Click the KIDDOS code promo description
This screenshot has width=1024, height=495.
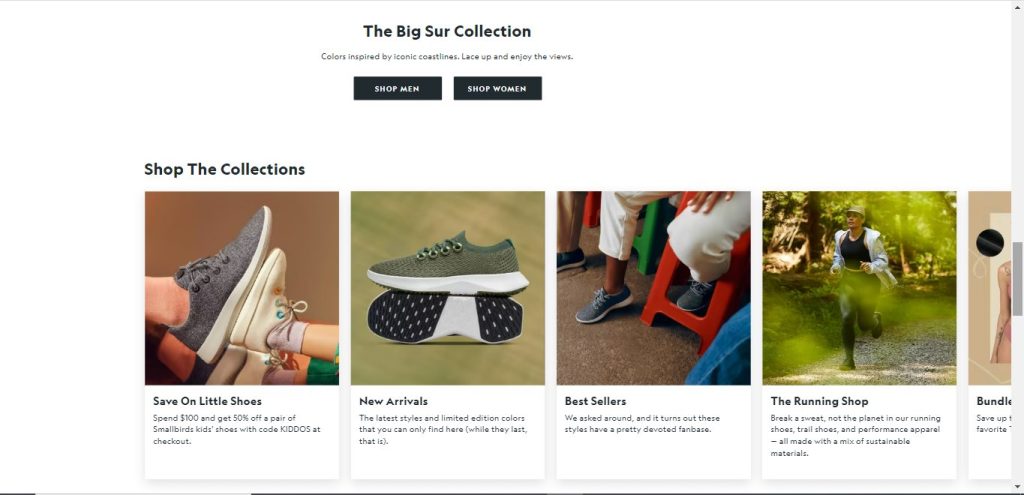tap(237, 429)
